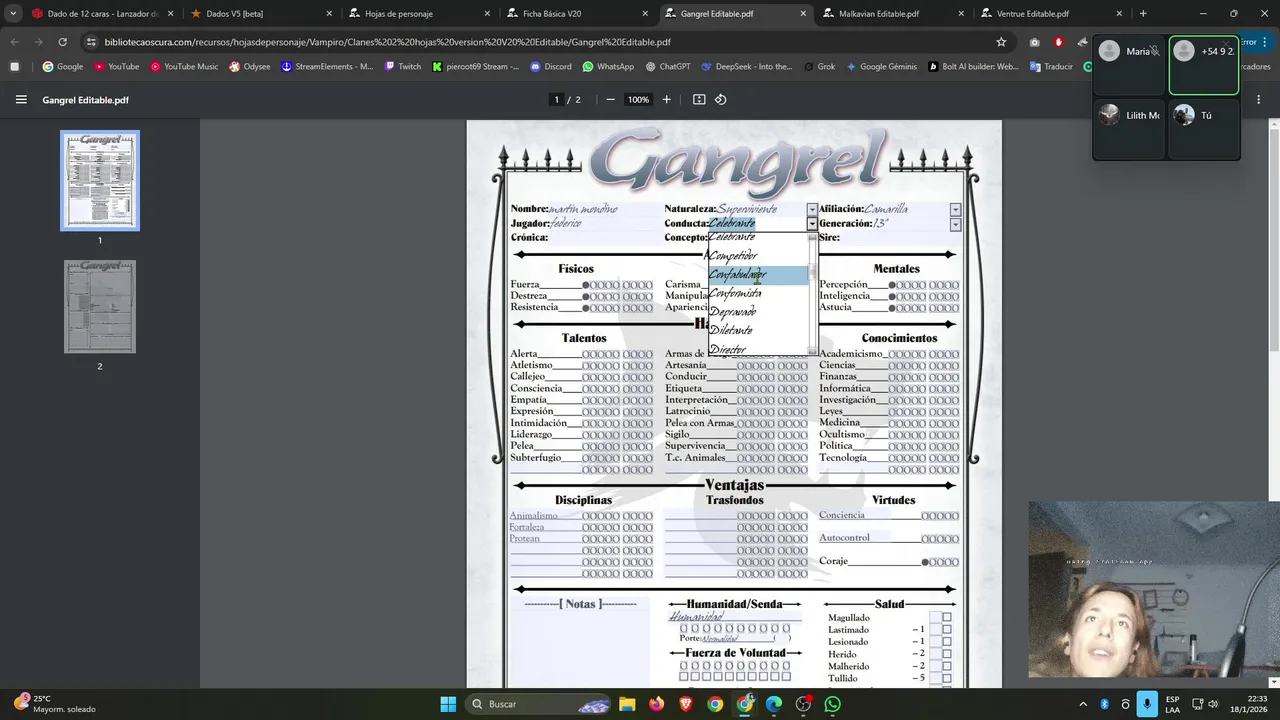Open the tab search dropdown arrow
The image size is (1280, 720).
13,14
